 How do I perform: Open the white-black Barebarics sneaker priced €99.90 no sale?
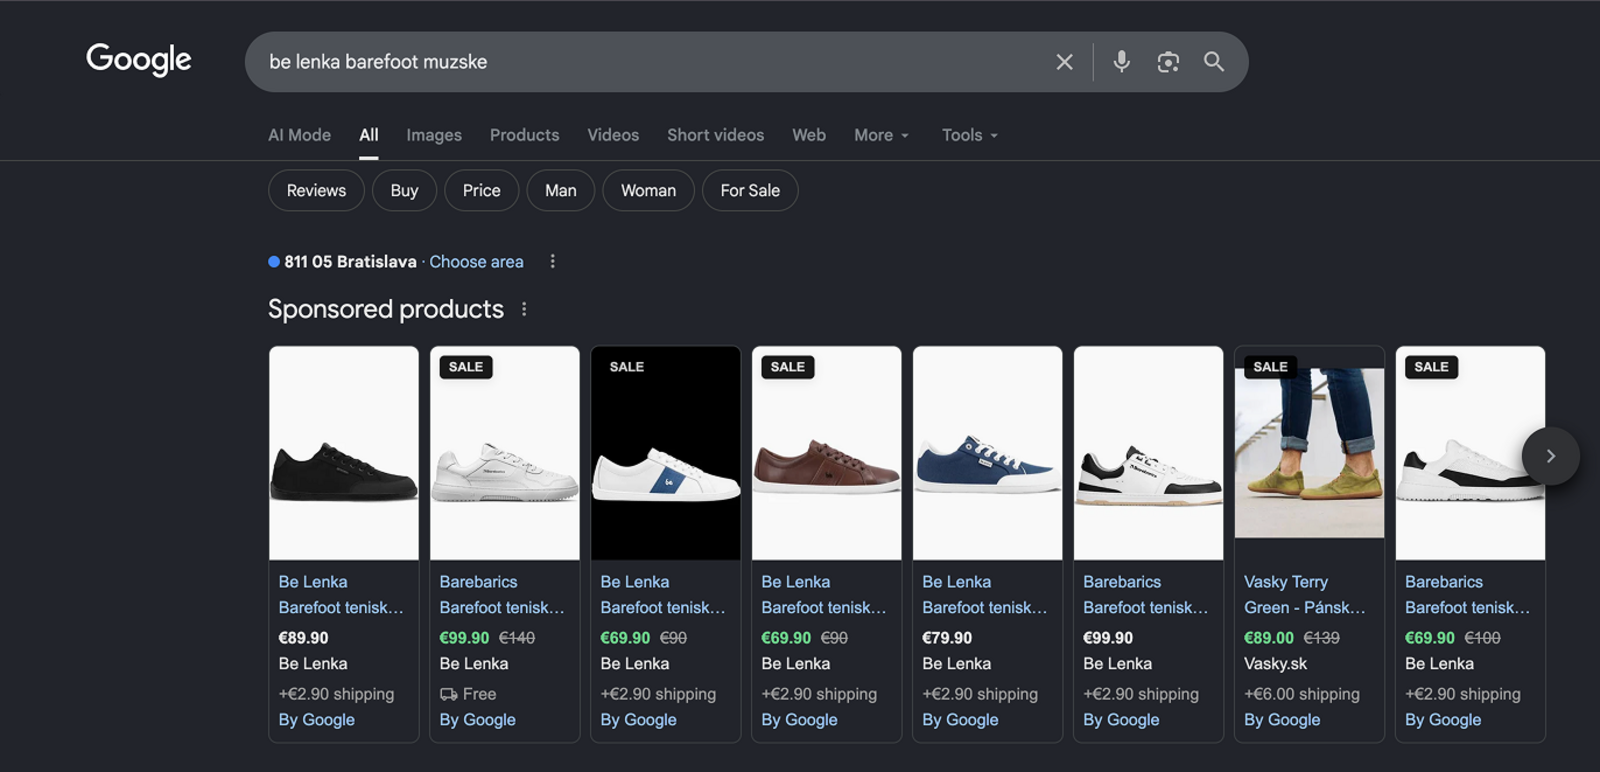point(1149,453)
